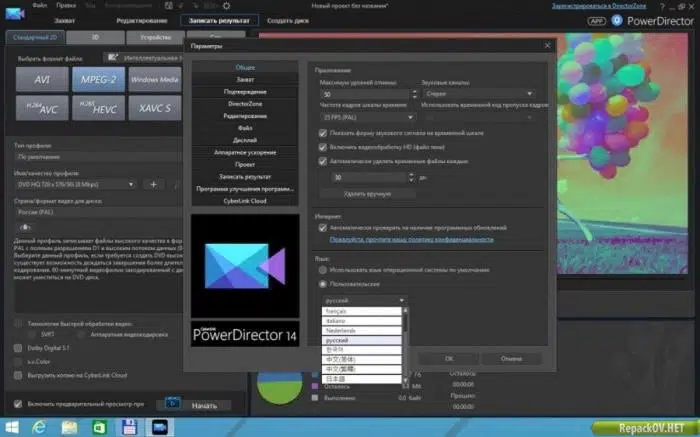This screenshot has height=437, width=700.
Task: Select the MPEG-2 format button
Action: pyautogui.click(x=98, y=79)
